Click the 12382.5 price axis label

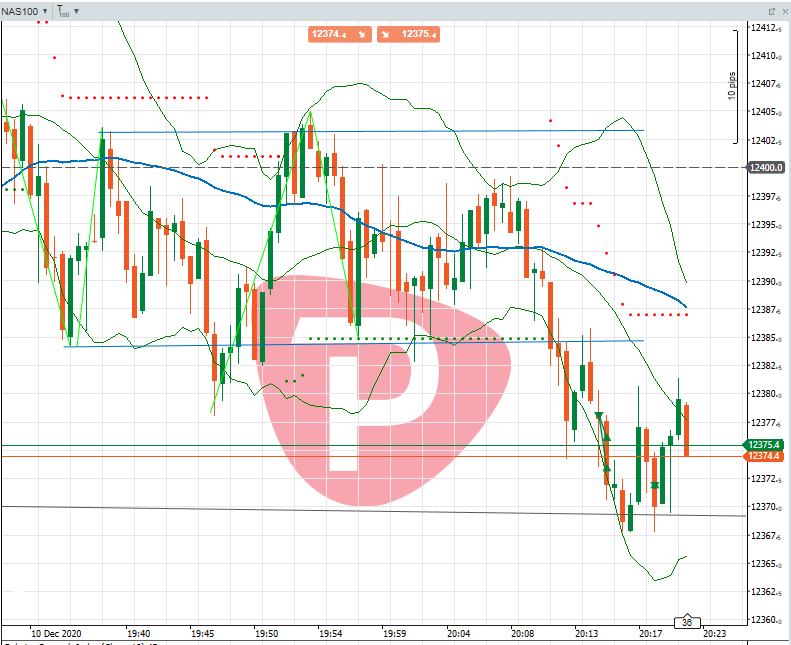(x=766, y=366)
